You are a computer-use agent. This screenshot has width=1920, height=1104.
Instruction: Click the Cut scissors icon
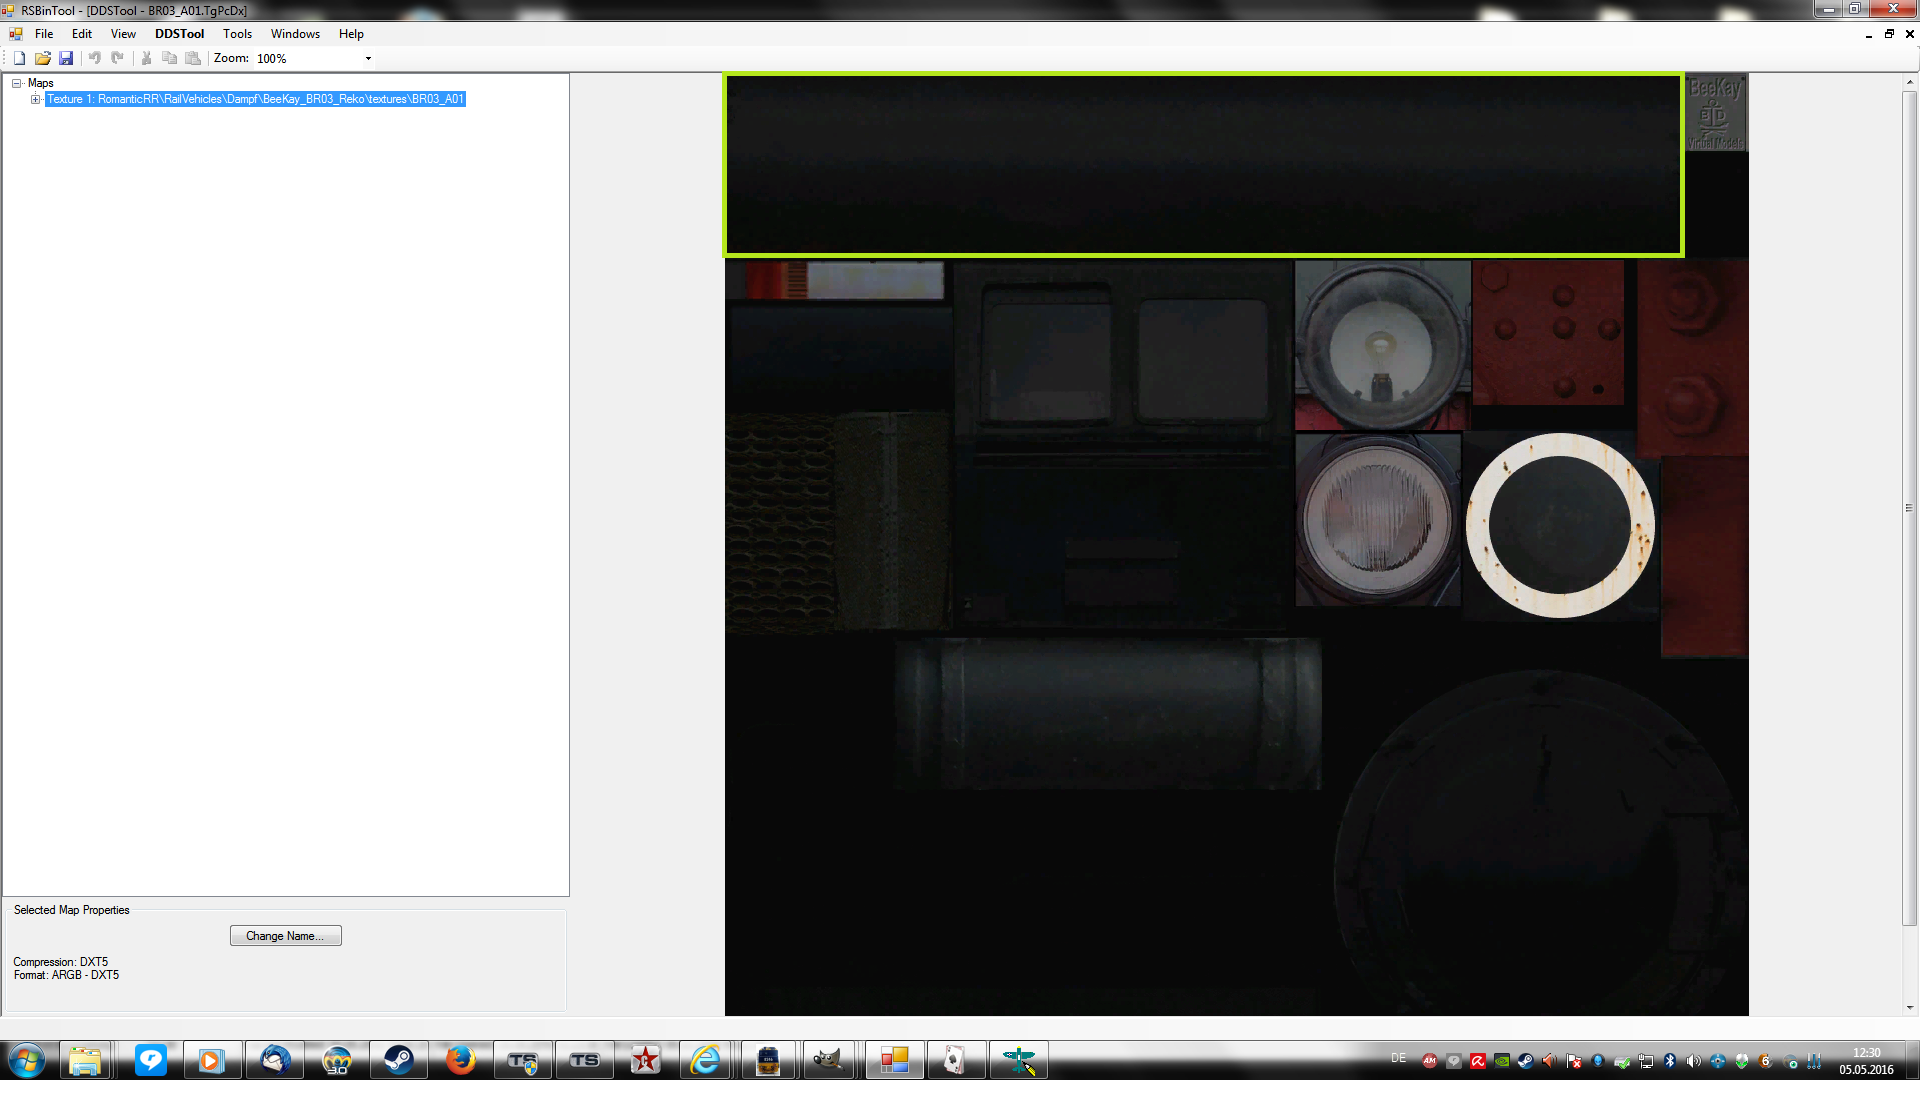(x=147, y=58)
